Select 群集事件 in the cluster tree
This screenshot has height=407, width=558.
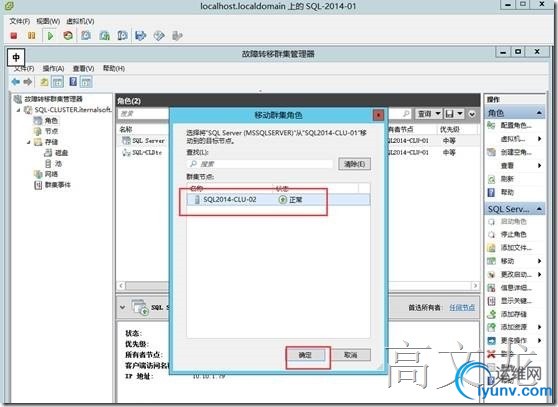point(57,185)
